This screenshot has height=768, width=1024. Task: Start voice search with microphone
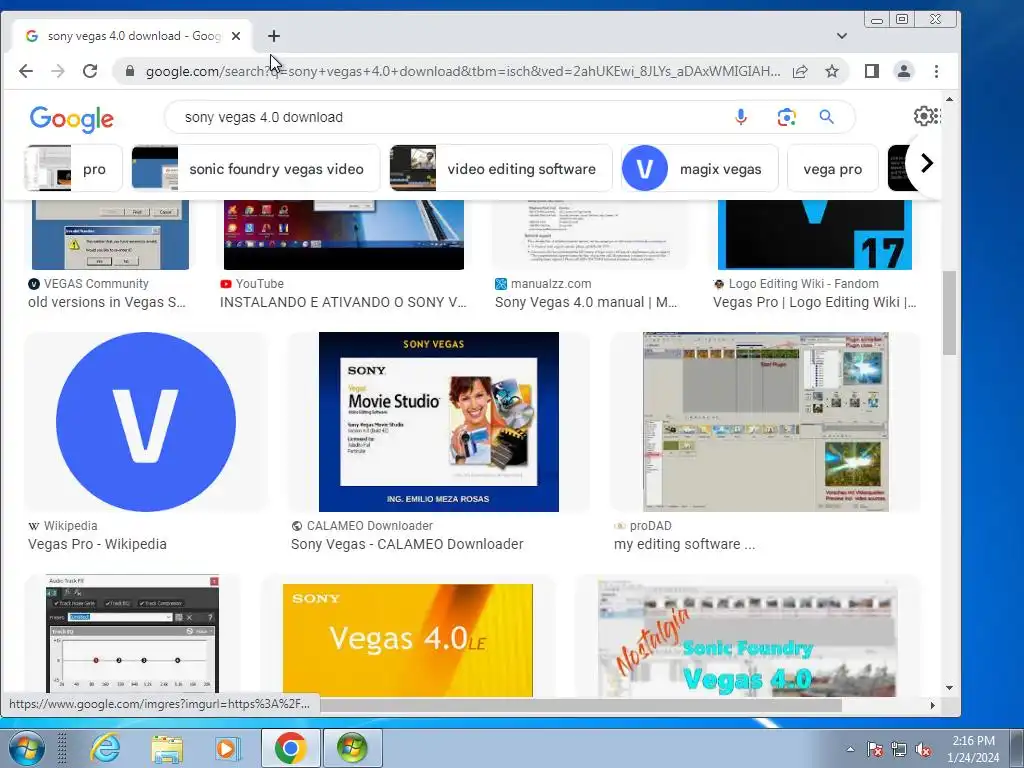[x=741, y=117]
